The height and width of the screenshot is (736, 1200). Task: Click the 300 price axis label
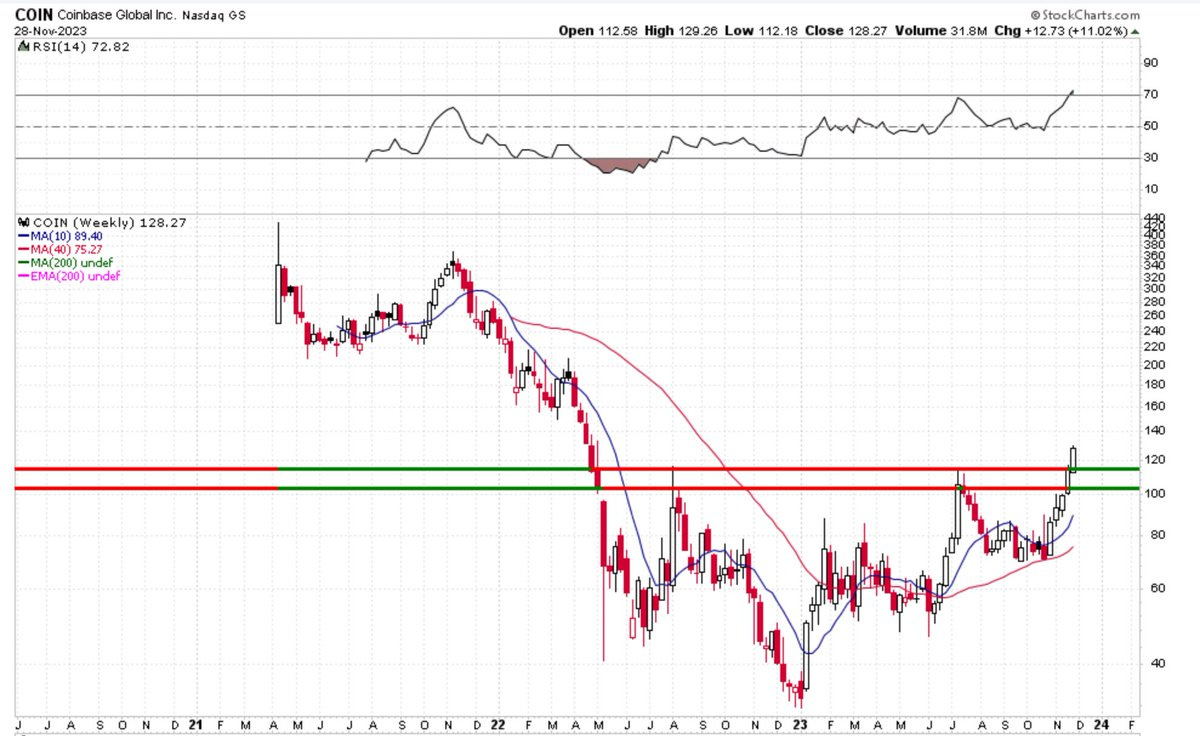click(1154, 289)
